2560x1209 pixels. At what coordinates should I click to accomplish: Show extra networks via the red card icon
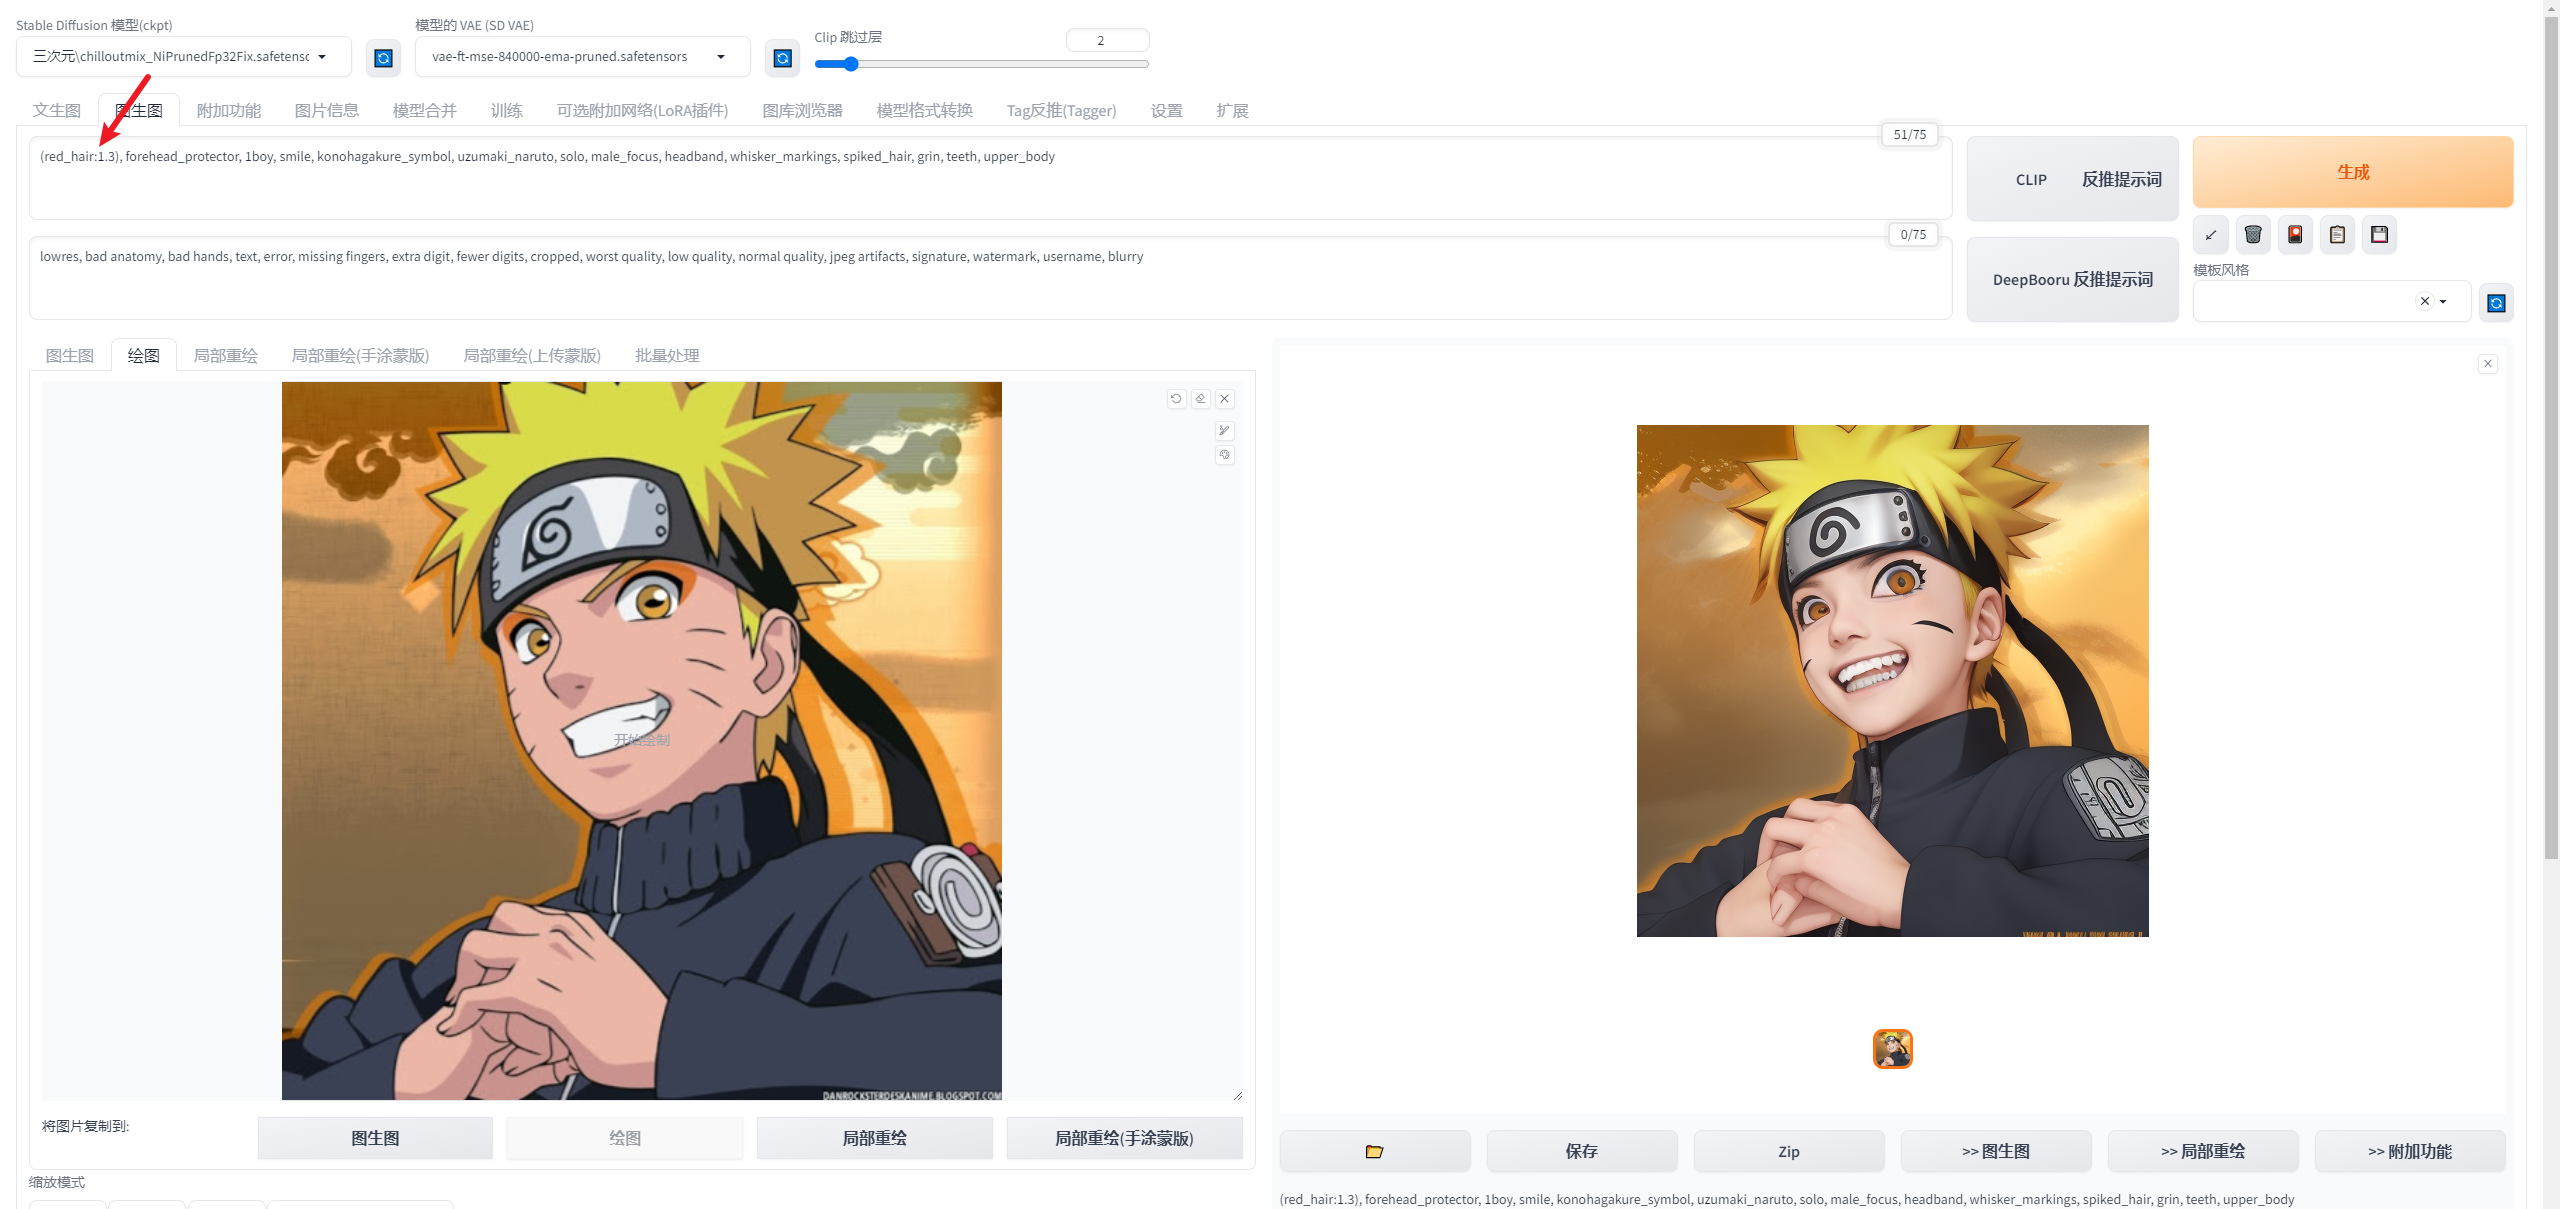pyautogui.click(x=2295, y=235)
